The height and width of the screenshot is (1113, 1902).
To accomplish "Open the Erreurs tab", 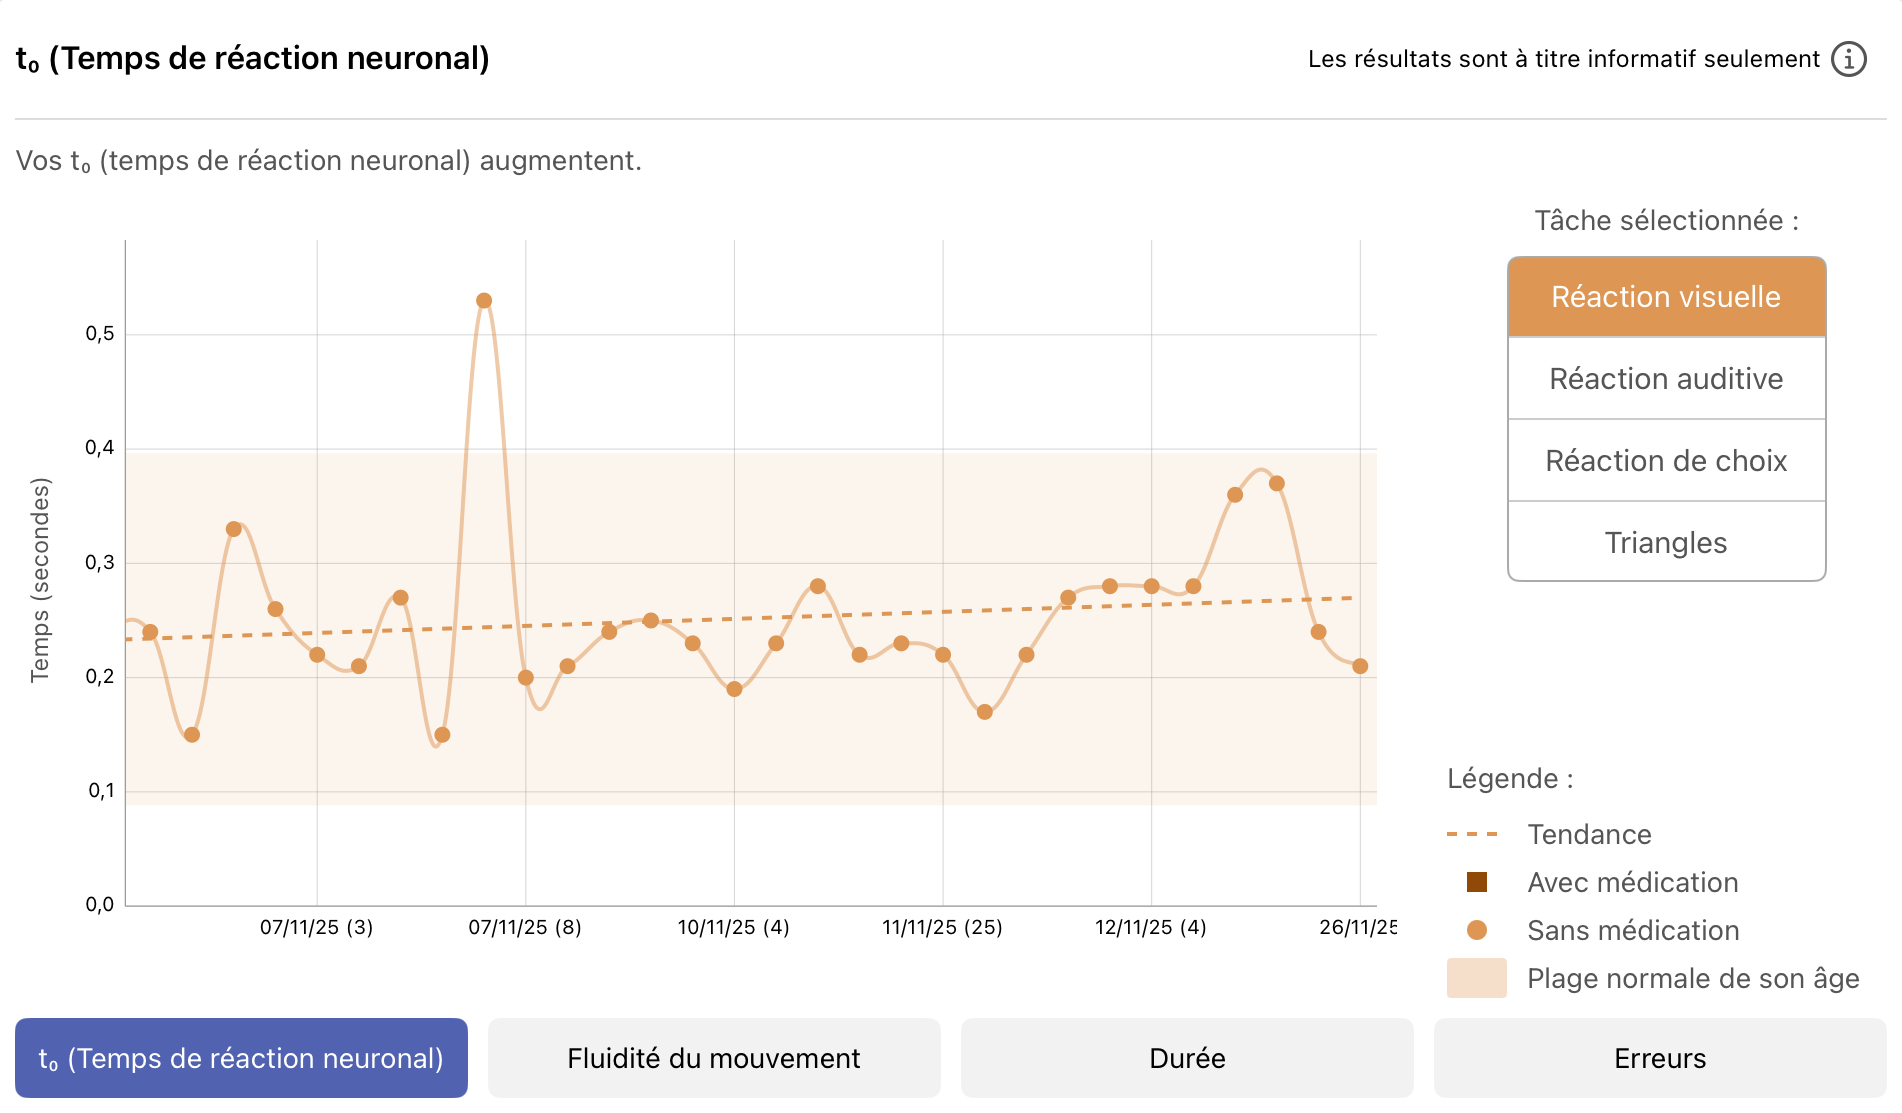I will pos(1660,1058).
